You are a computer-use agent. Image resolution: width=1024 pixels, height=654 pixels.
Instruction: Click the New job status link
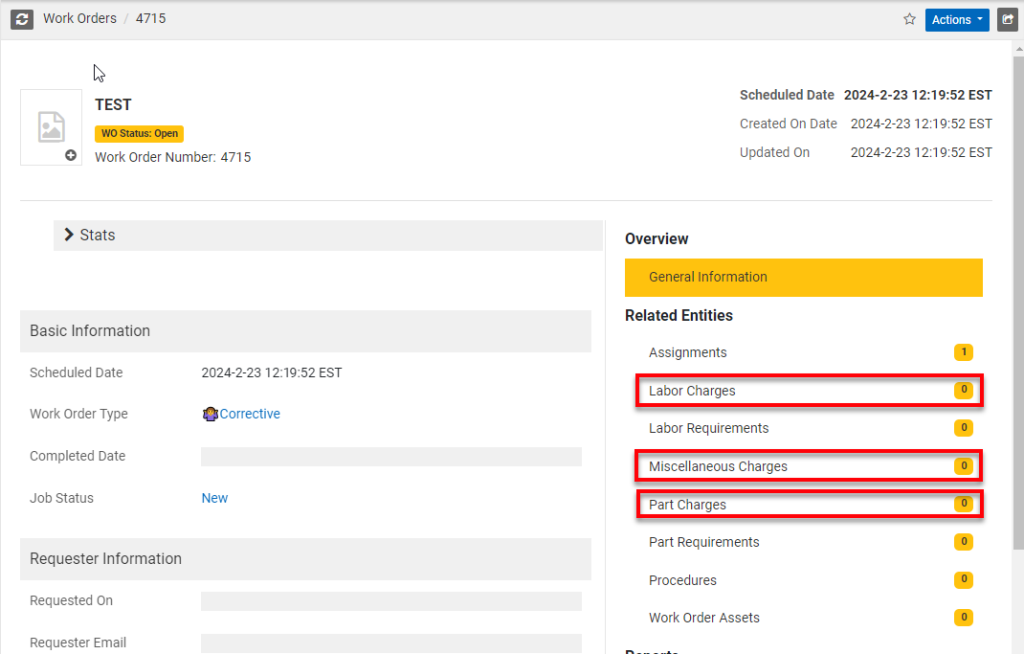point(214,497)
